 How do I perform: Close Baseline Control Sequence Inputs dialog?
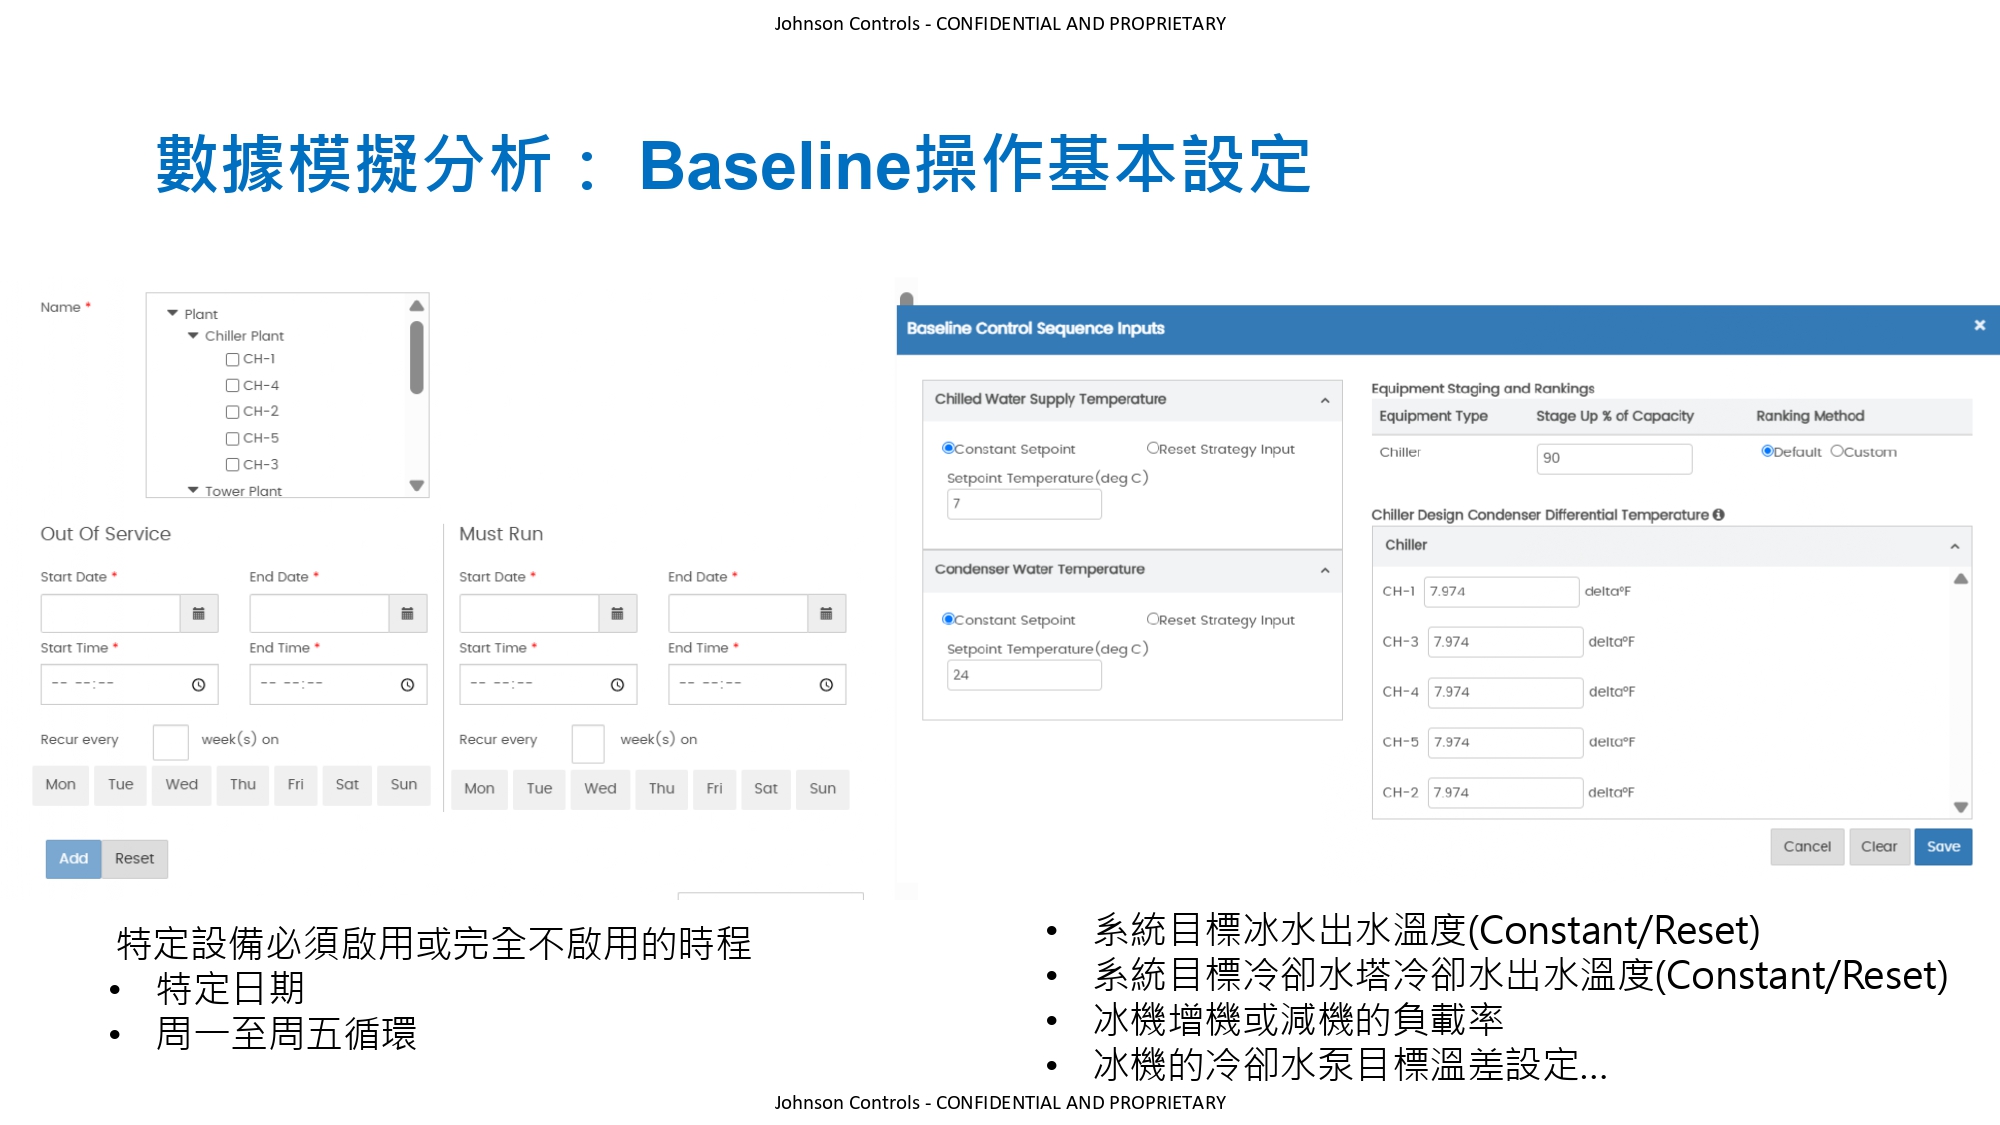[1979, 326]
